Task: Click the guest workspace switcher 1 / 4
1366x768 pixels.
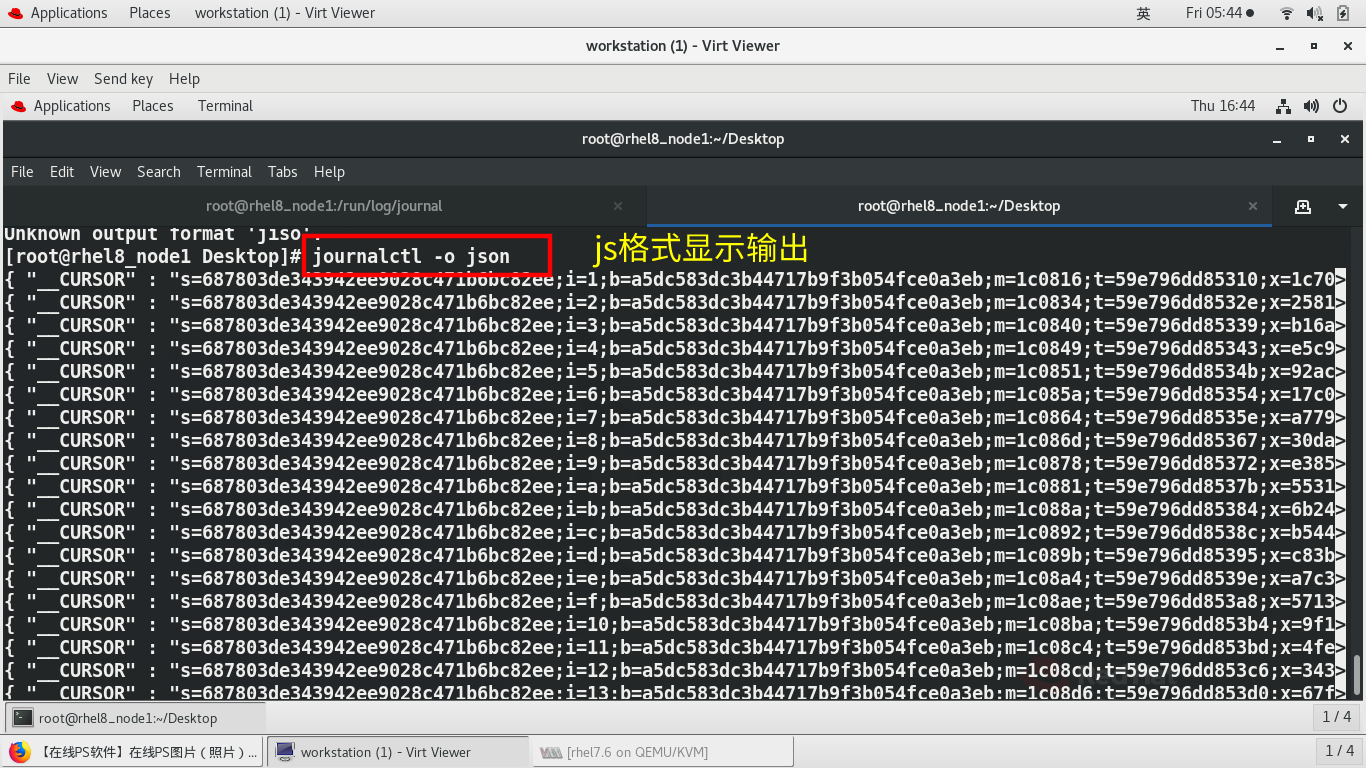Action: 1336,717
